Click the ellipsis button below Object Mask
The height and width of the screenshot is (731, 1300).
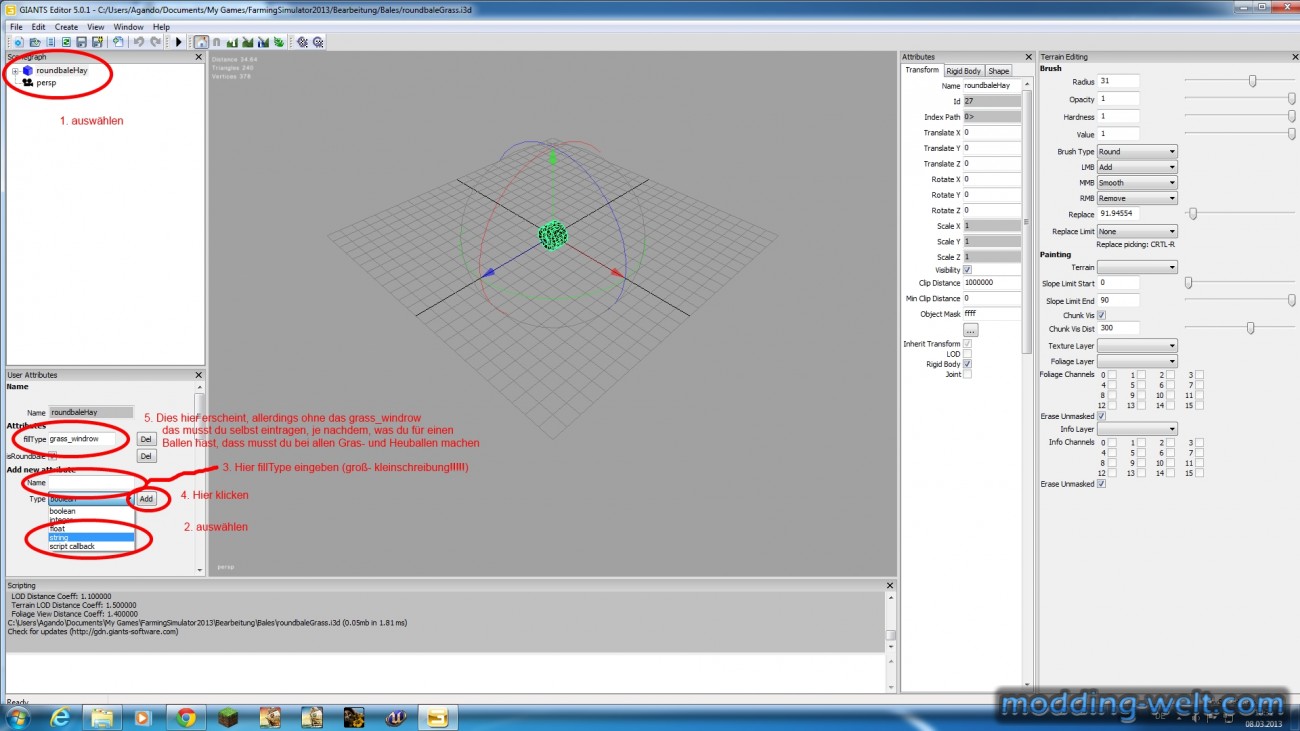(970, 329)
